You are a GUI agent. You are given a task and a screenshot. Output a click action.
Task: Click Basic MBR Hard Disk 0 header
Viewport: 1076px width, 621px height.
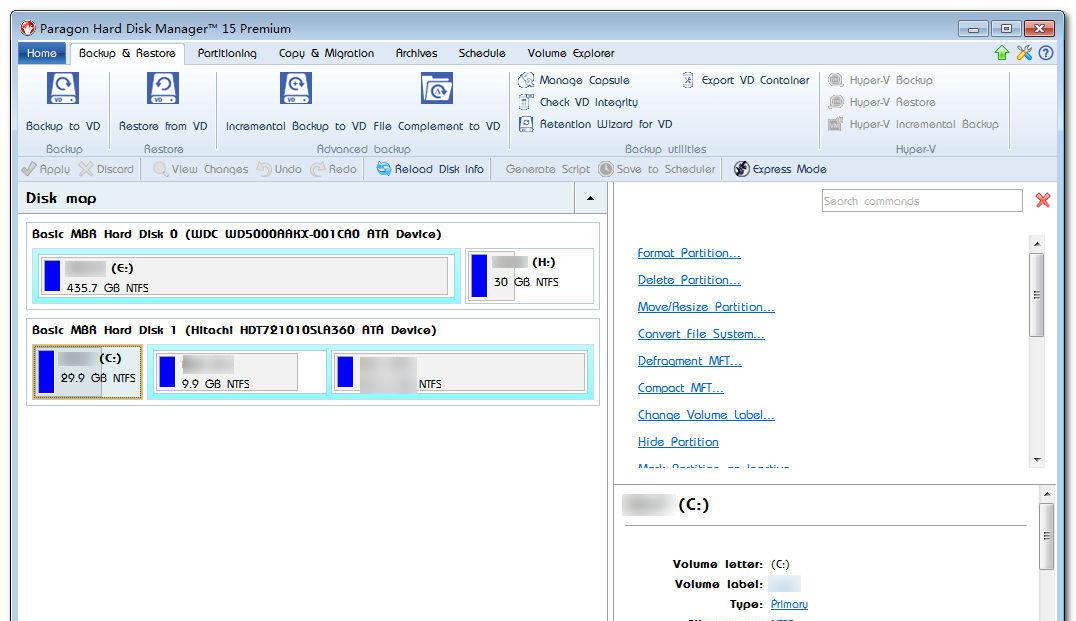pyautogui.click(x=237, y=234)
